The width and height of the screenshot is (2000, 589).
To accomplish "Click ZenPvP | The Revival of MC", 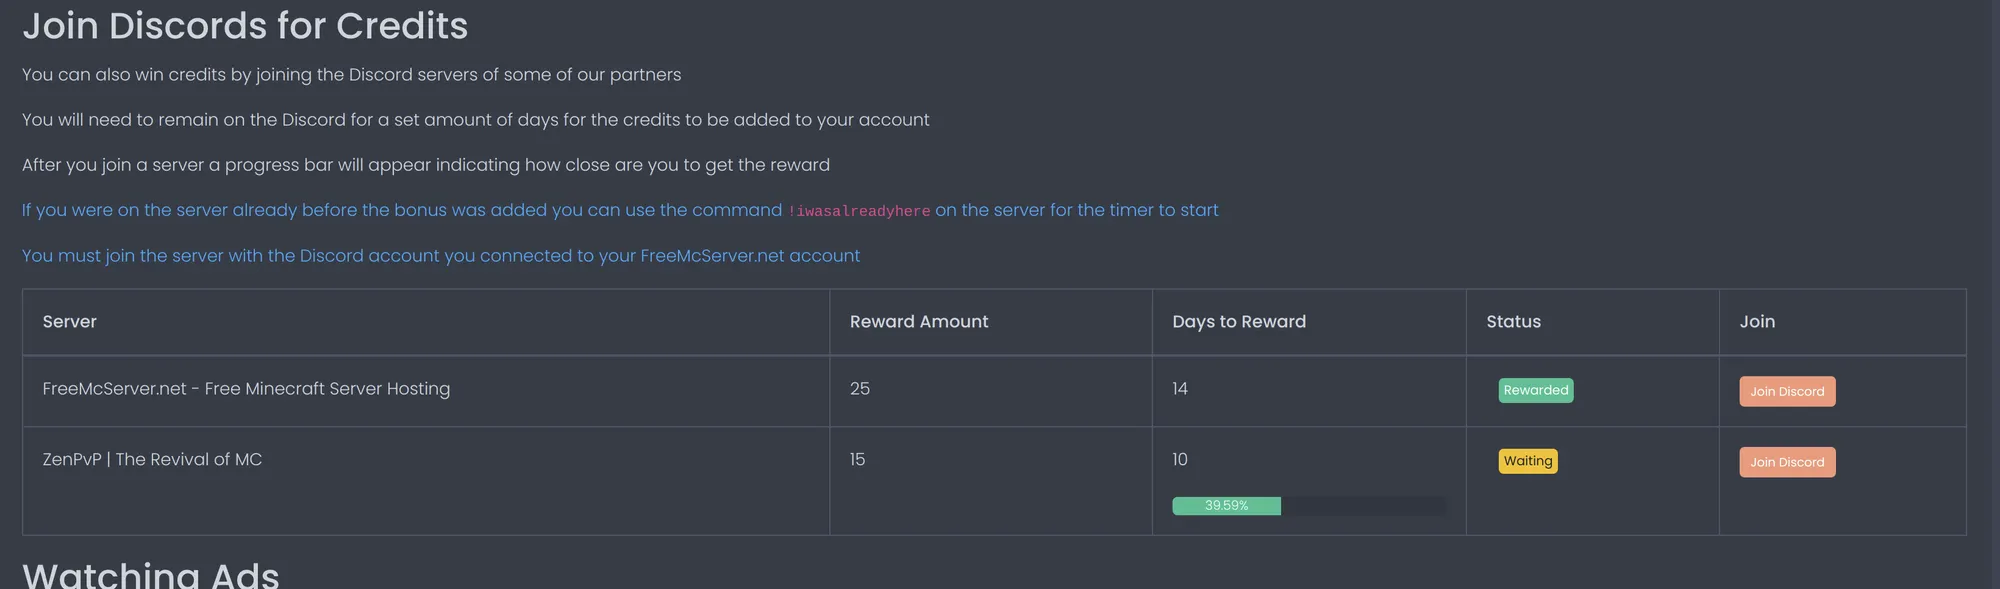I will [152, 460].
